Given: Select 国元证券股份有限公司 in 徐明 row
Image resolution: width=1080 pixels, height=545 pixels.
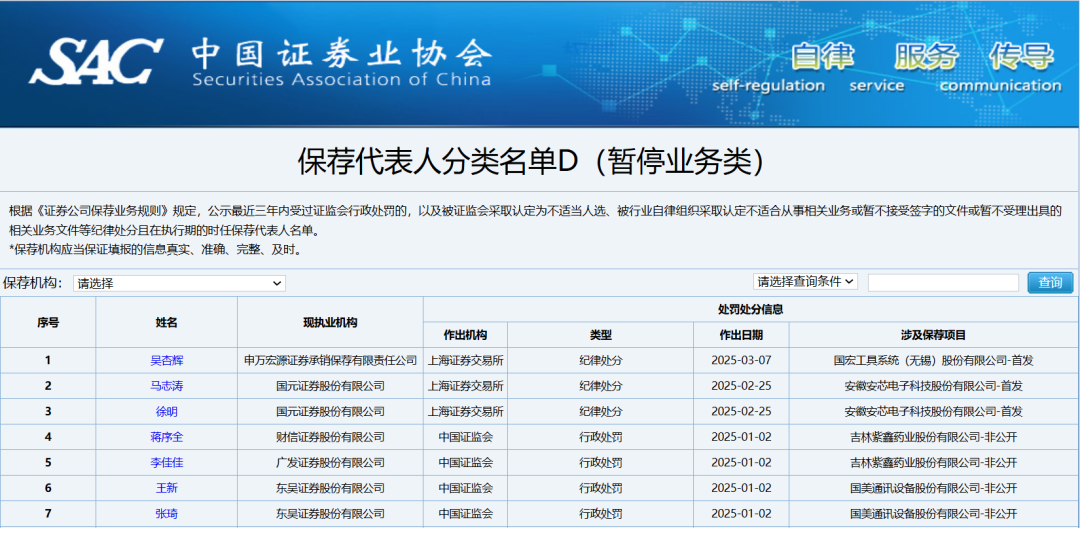Looking at the screenshot, I should (331, 411).
